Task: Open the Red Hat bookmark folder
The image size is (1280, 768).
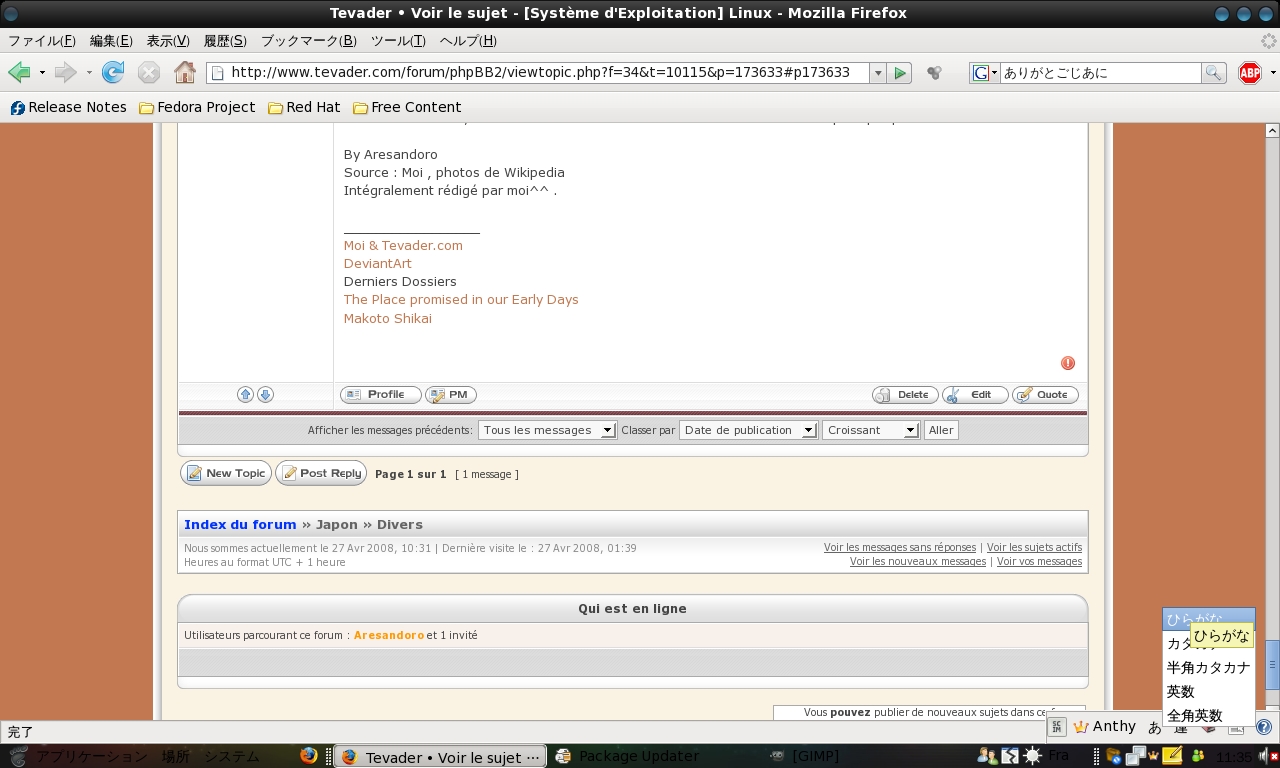Action: pyautogui.click(x=304, y=107)
